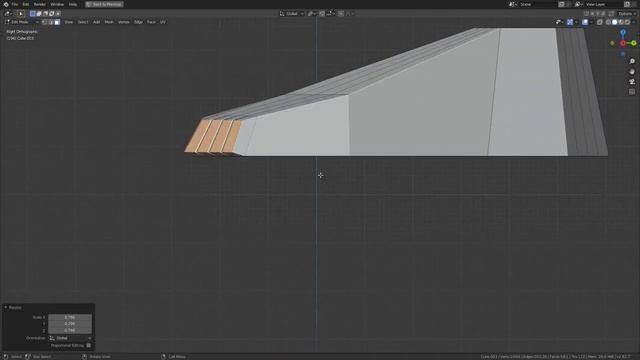Open the Edit menu in top bar
The width and height of the screenshot is (640, 360).
[x=26, y=4]
